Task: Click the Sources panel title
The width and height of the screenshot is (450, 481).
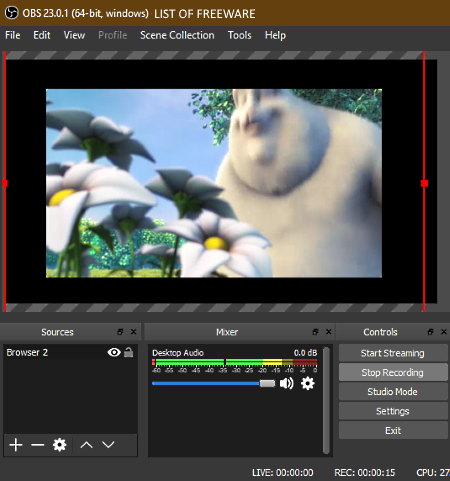Action: pos(57,332)
